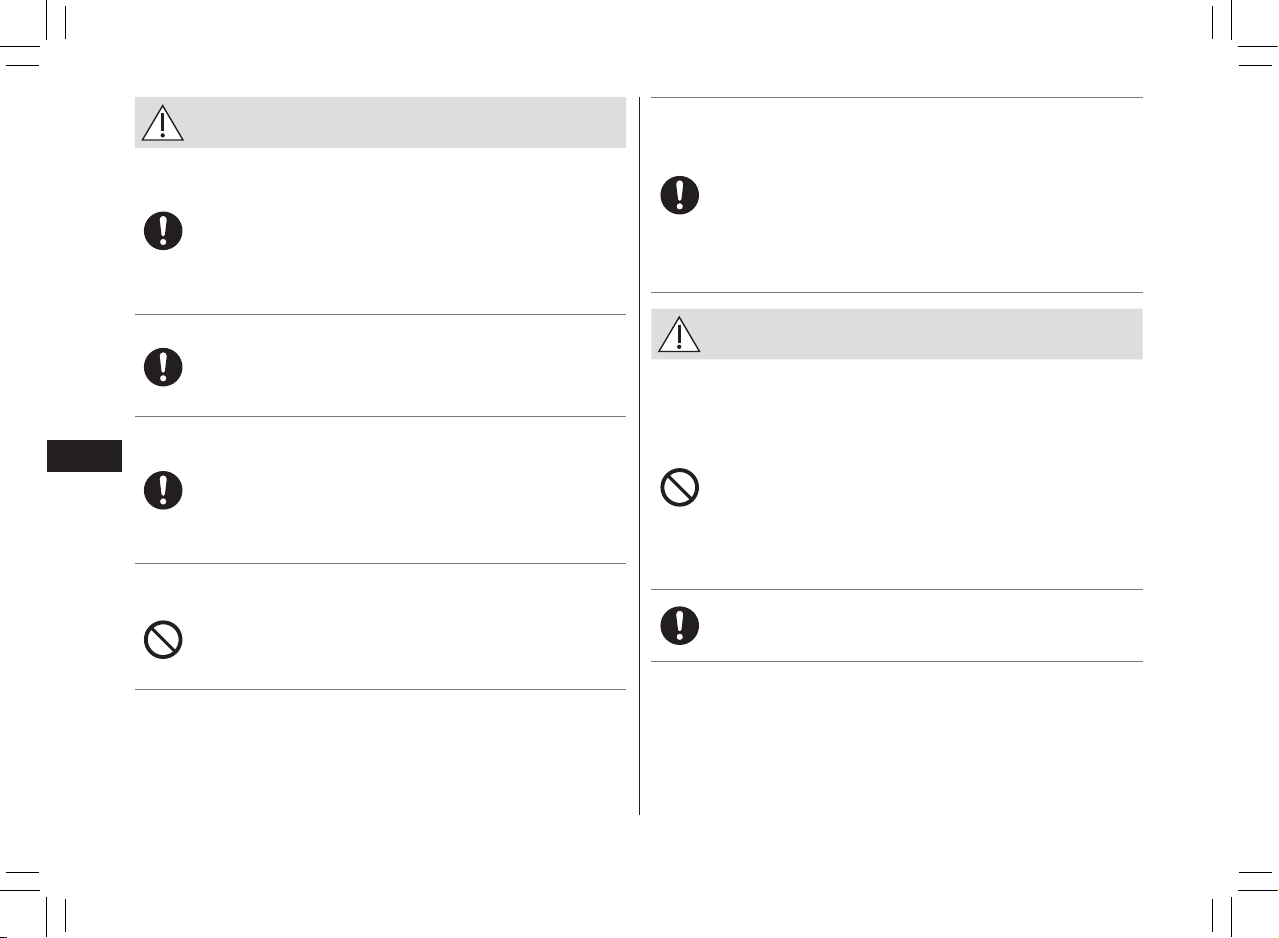The width and height of the screenshot is (1279, 938).
Task: Click the prohibition circle icon in left column
Action: [163, 639]
